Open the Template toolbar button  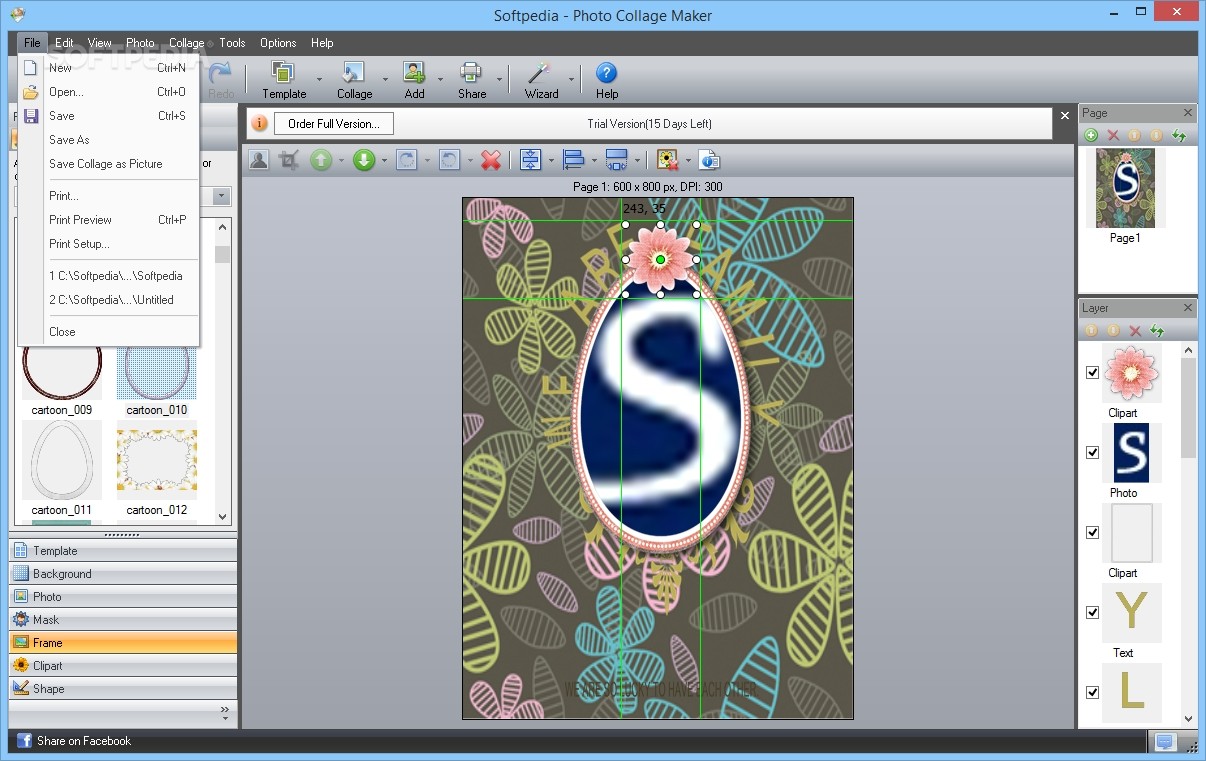(x=284, y=80)
